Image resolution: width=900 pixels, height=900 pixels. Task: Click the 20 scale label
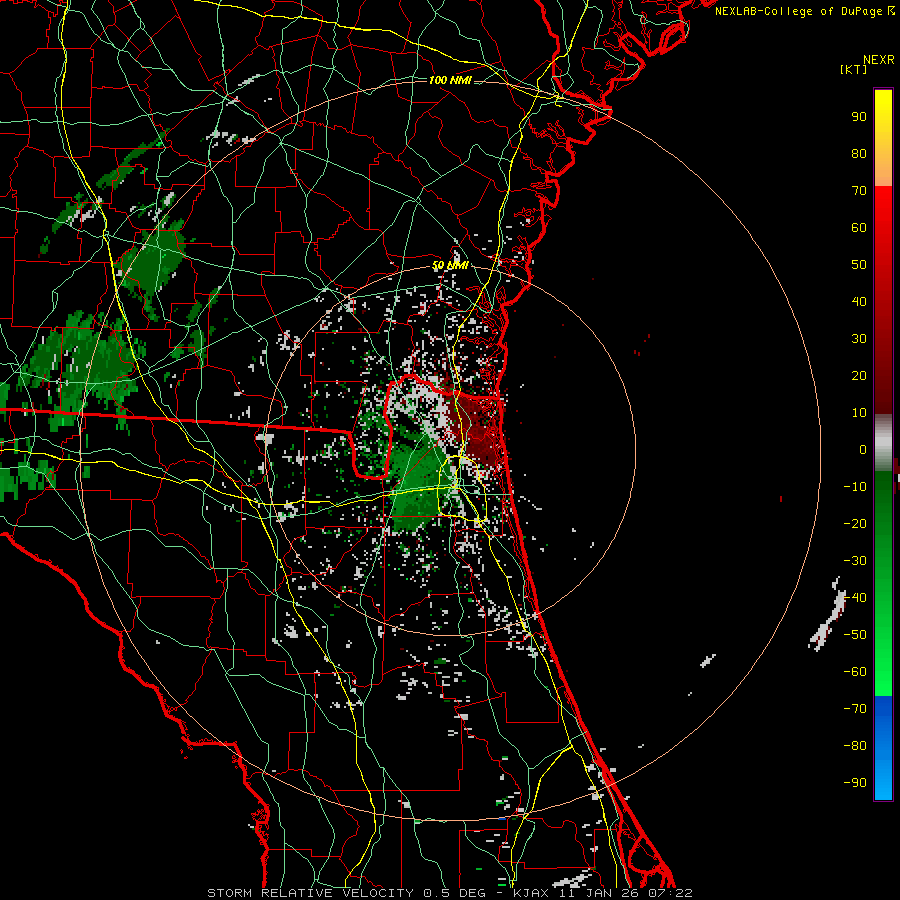coord(859,376)
